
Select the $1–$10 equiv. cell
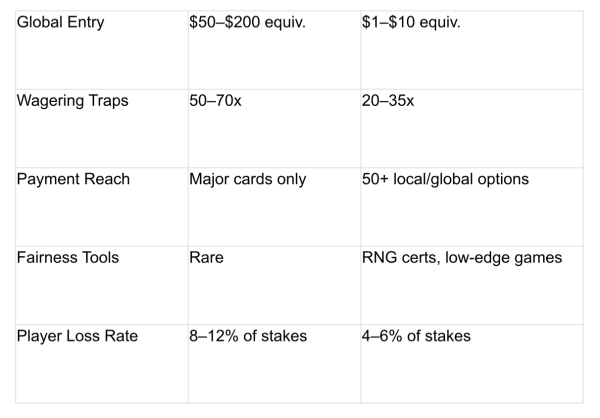pyautogui.click(x=472, y=50)
